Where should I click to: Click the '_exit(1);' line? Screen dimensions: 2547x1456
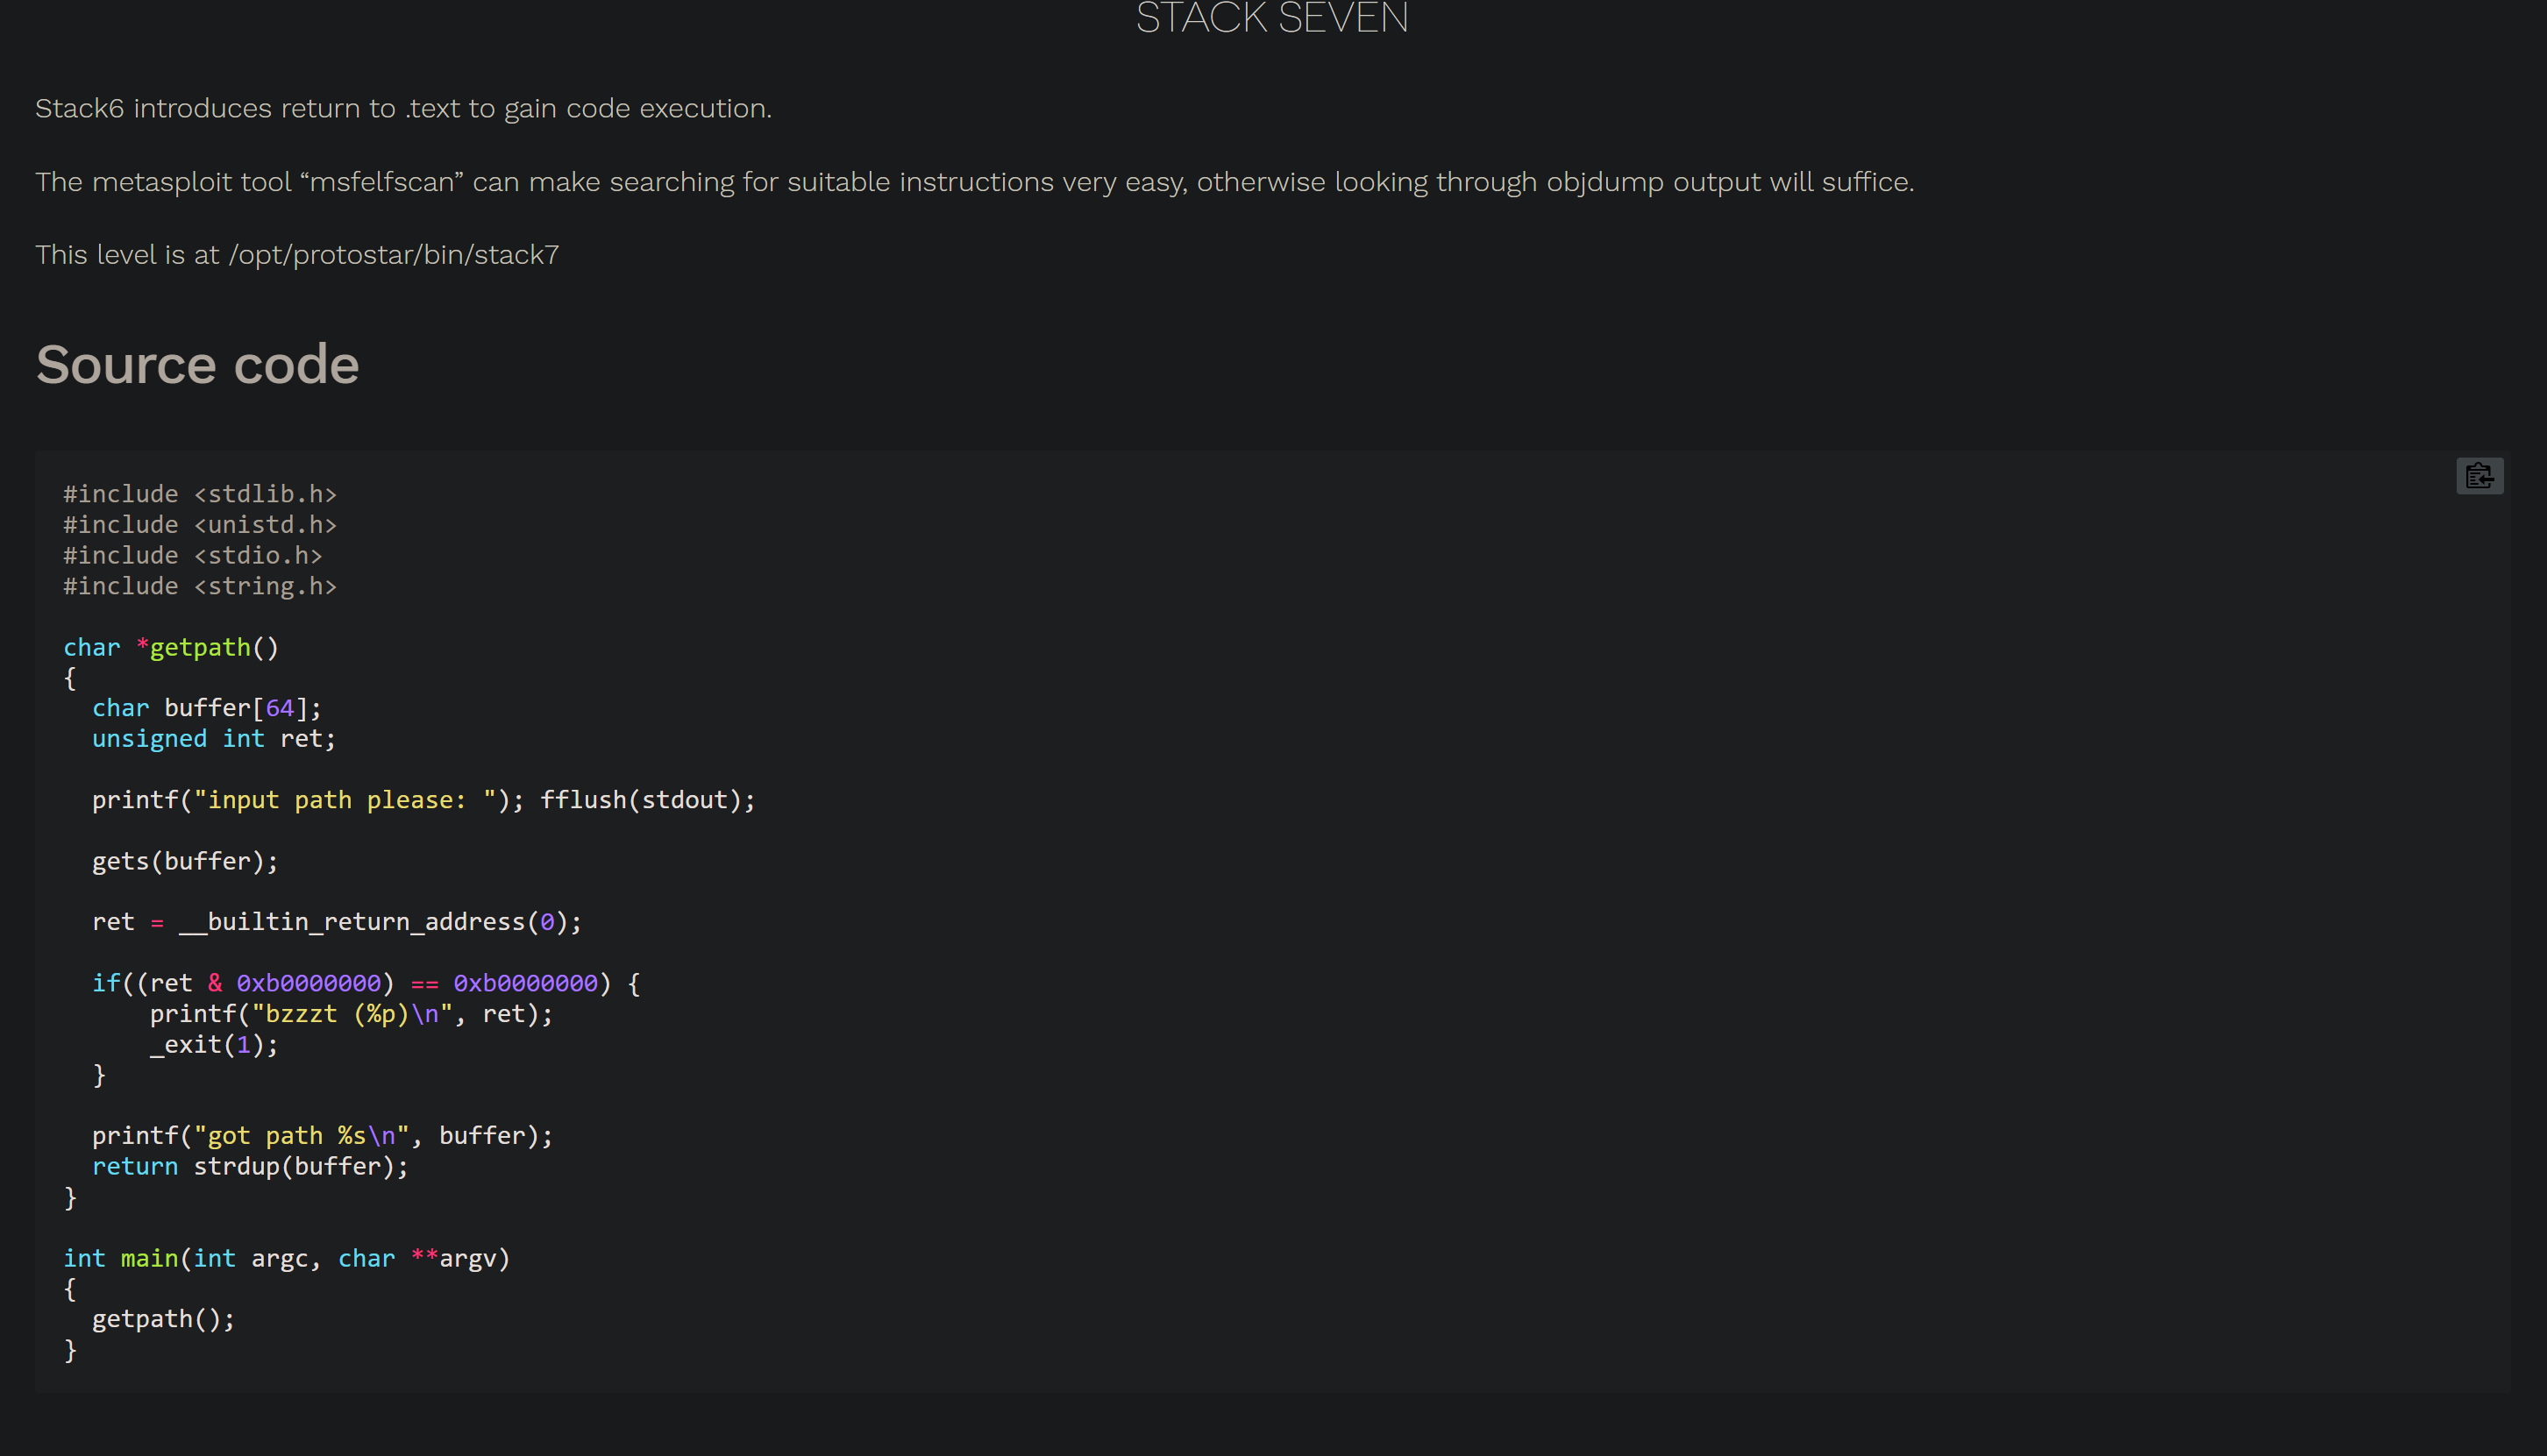coord(214,1045)
